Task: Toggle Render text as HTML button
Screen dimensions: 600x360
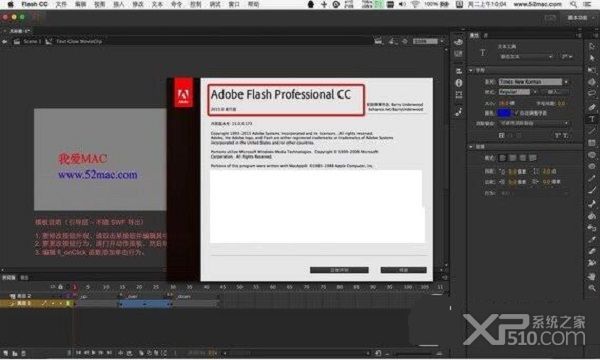Action: 510,135
